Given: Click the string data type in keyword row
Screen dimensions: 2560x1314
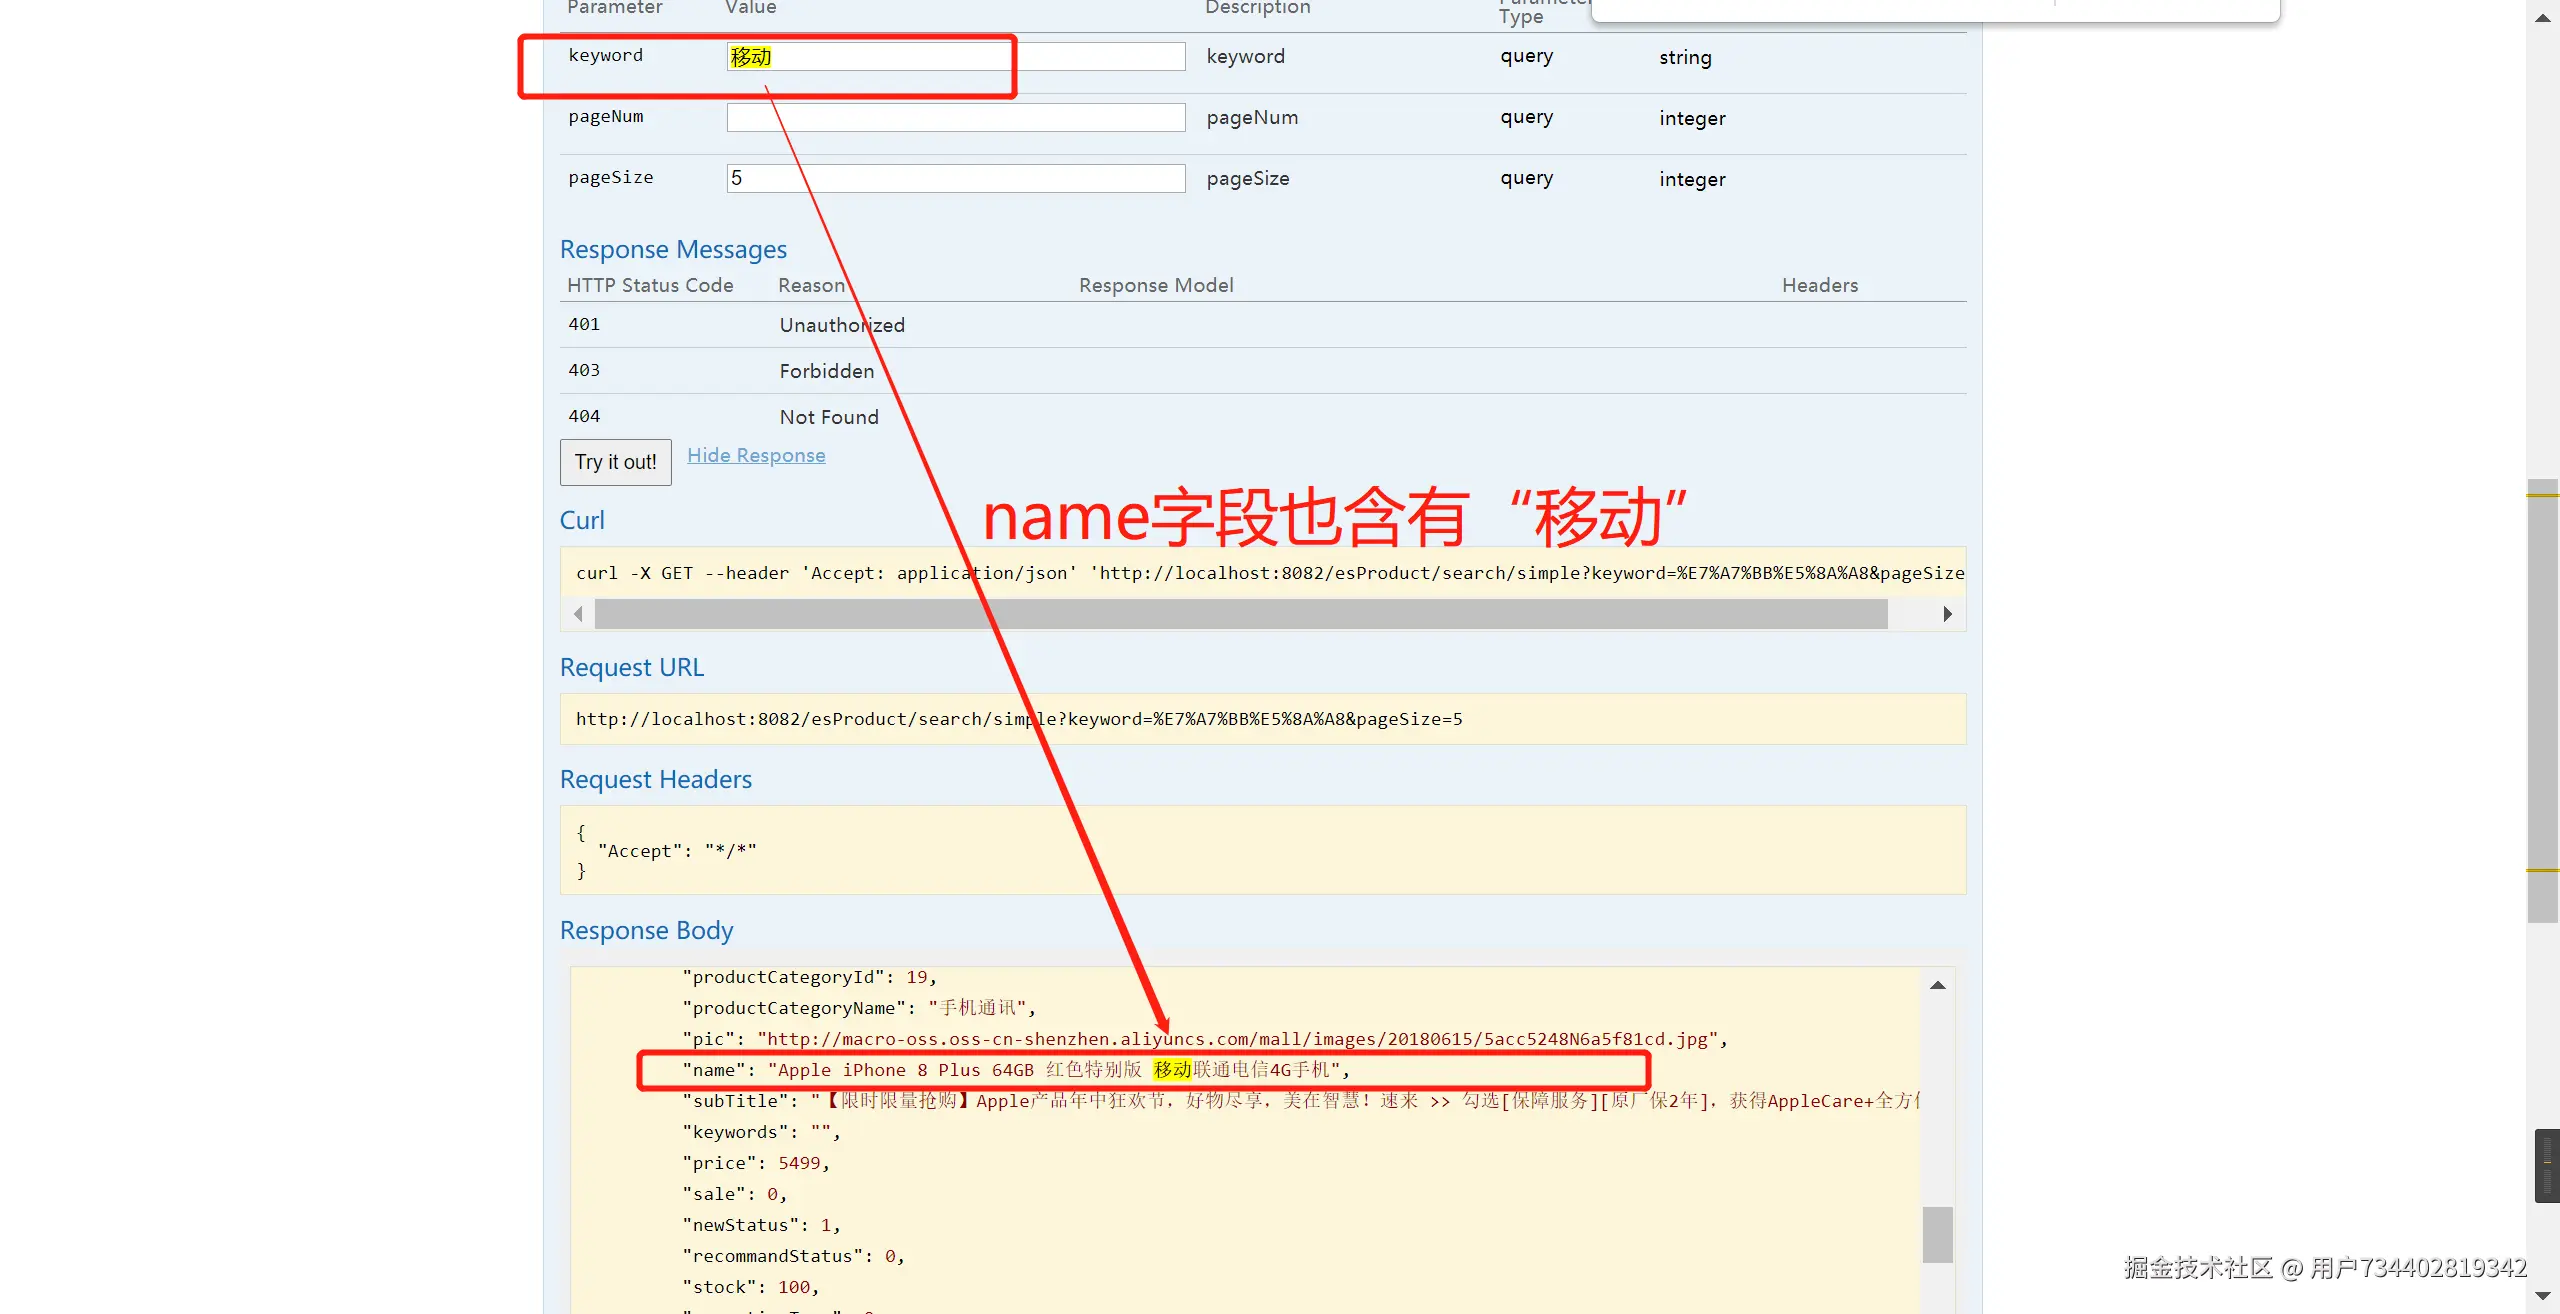Looking at the screenshot, I should coord(1685,57).
